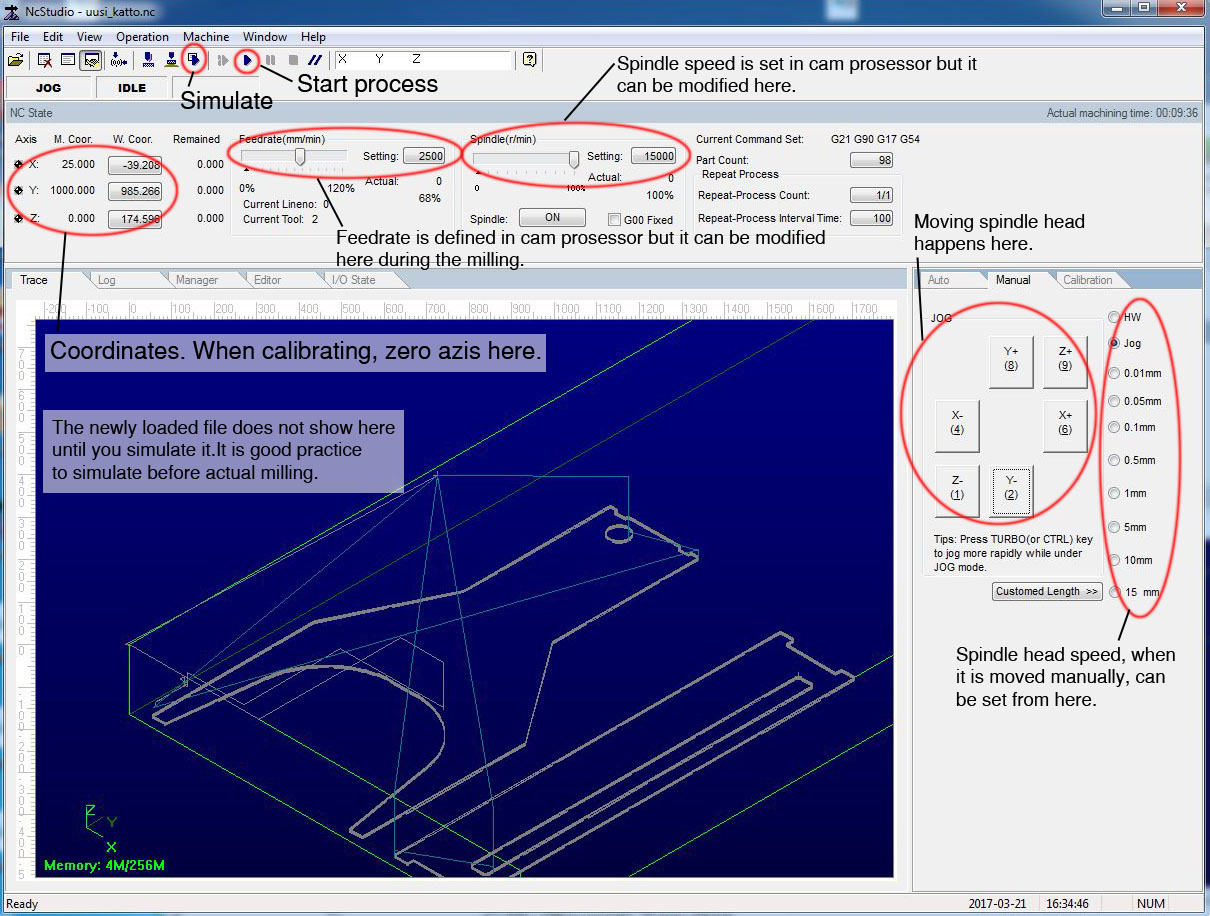Click the second tool calibration toolbar icon

point(171,60)
